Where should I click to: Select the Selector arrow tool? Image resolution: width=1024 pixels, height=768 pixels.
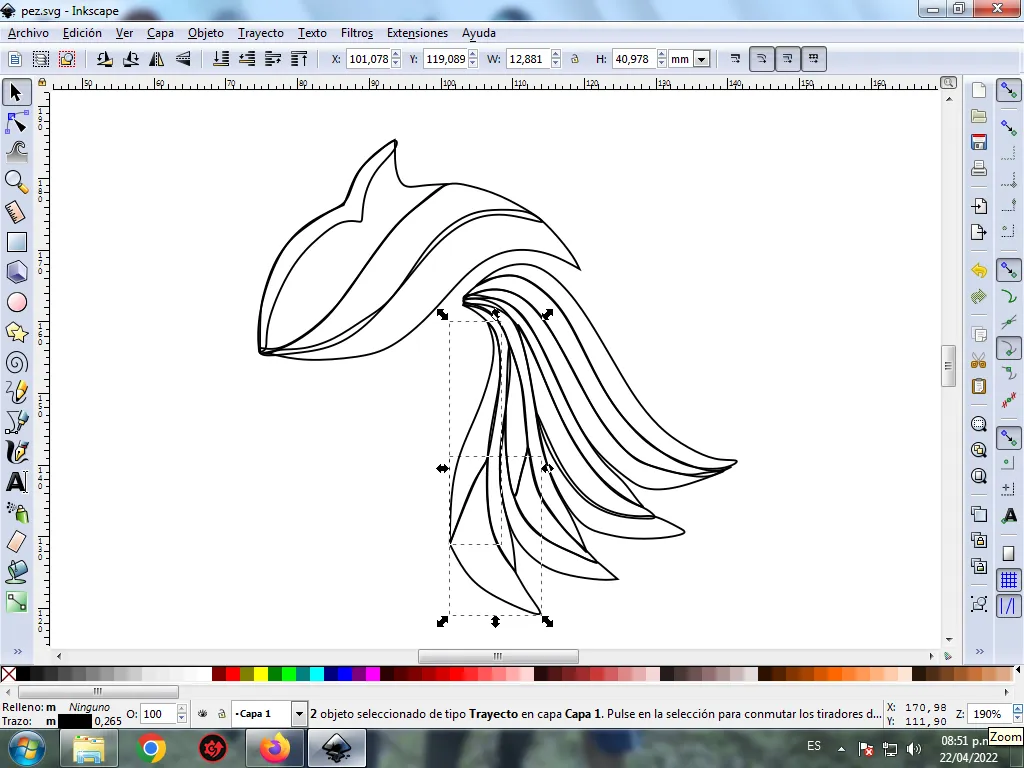click(16, 92)
